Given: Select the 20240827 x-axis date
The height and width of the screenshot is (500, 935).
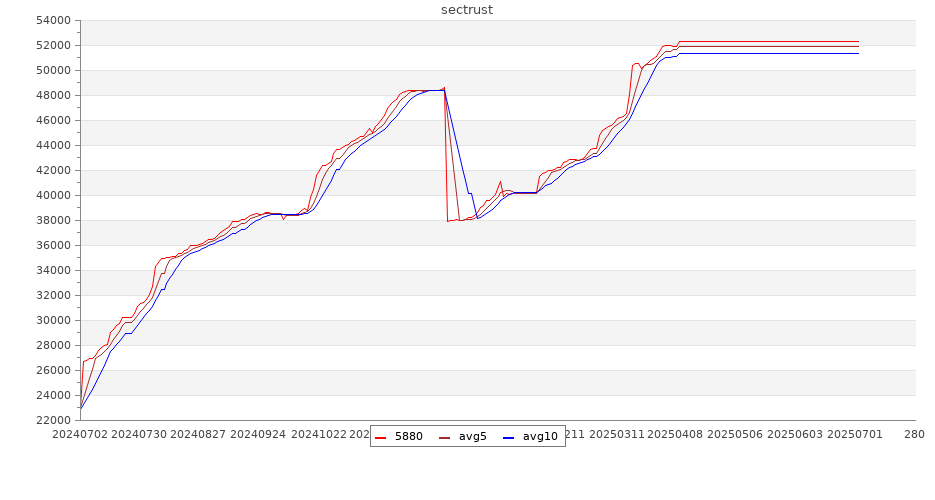Looking at the screenshot, I should tap(197, 434).
